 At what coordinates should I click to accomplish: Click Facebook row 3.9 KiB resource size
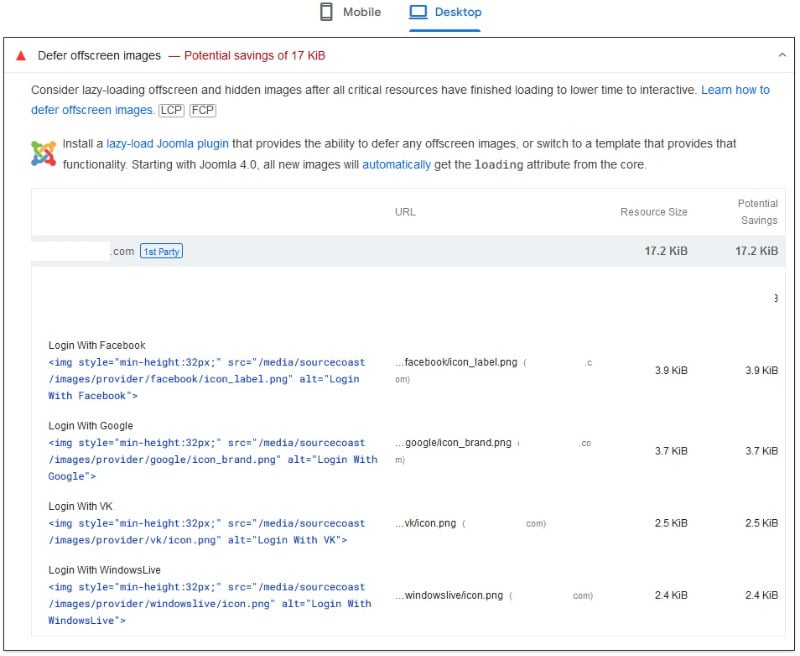671,370
